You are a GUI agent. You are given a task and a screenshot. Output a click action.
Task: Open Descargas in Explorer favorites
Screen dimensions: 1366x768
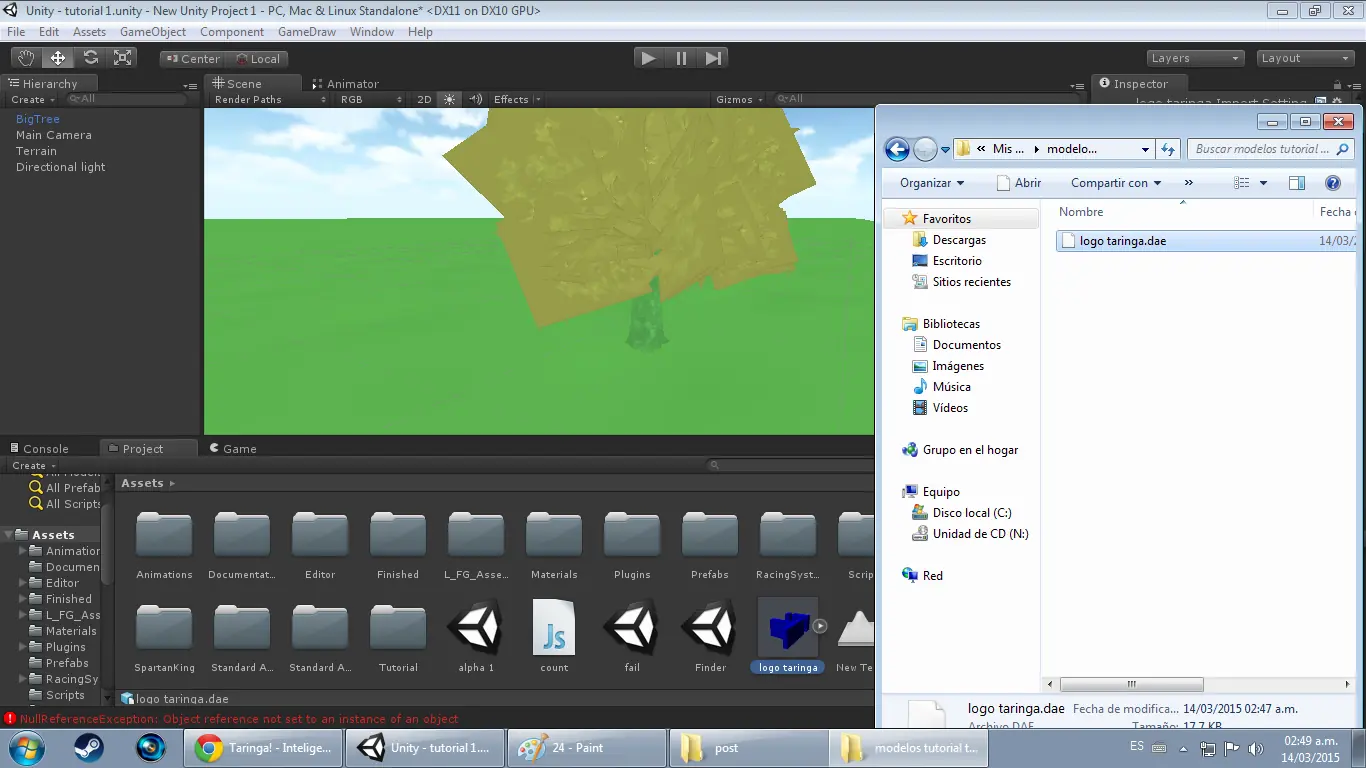(x=949, y=240)
